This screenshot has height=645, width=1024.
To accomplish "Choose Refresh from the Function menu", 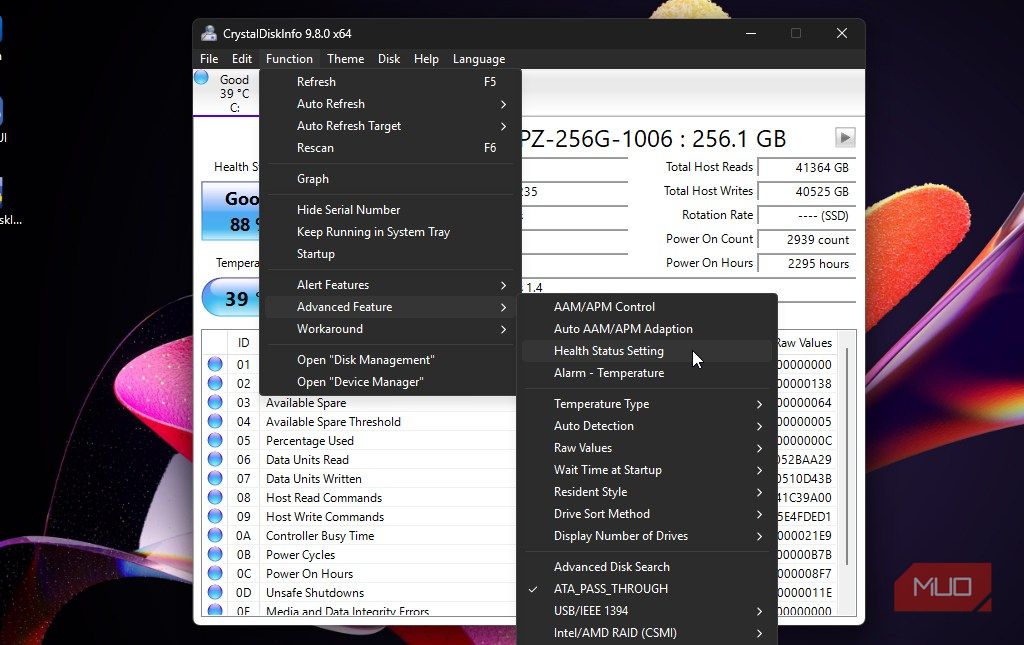I will coord(389,82).
